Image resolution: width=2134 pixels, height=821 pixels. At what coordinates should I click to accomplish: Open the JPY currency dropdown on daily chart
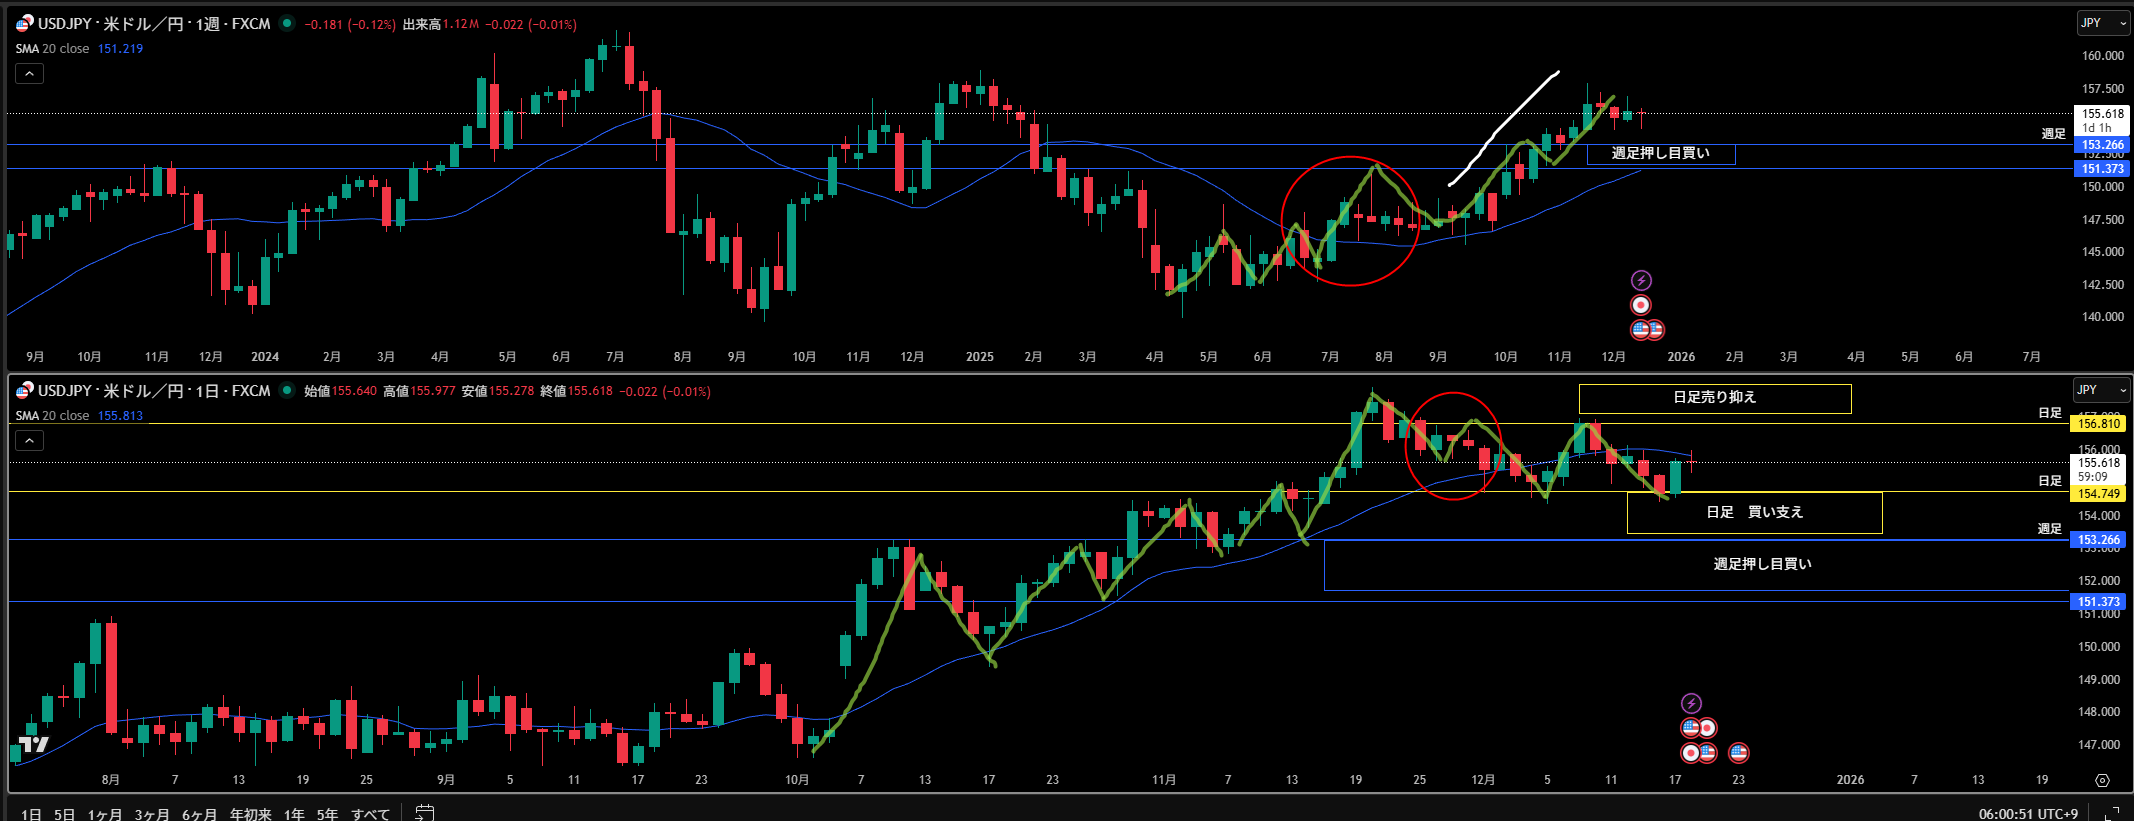(x=2101, y=390)
